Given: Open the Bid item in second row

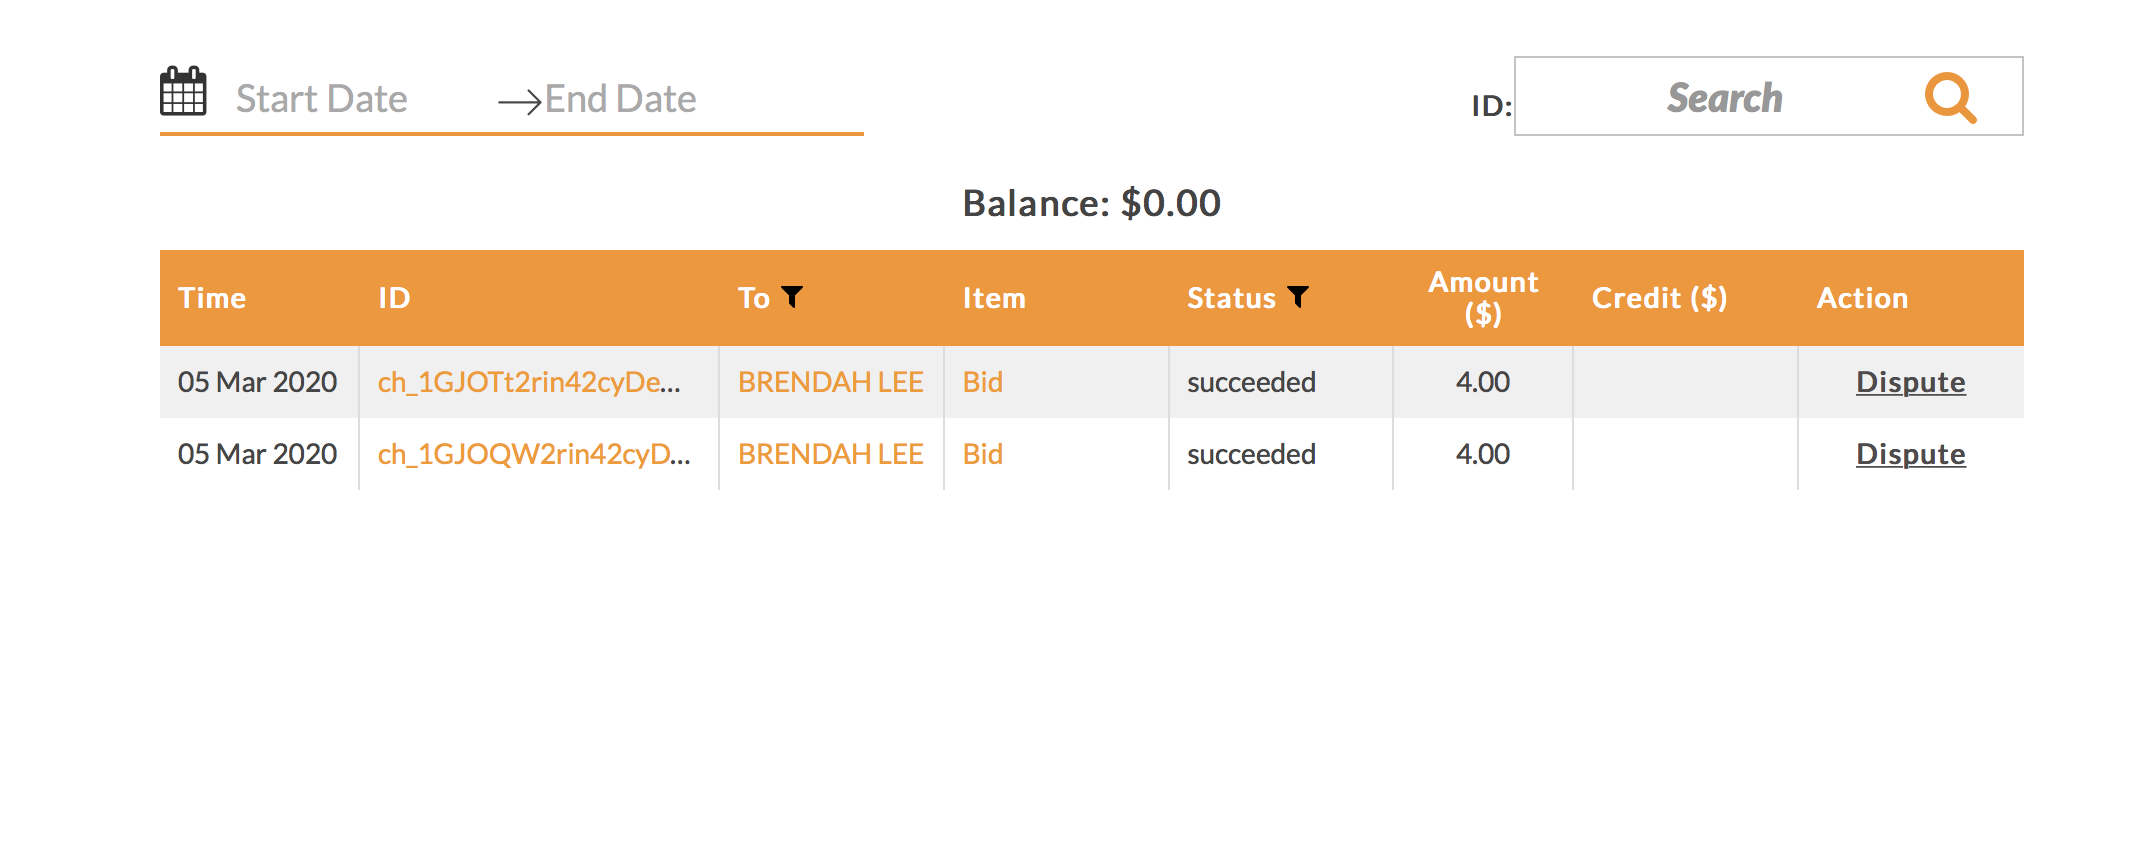Looking at the screenshot, I should (982, 454).
